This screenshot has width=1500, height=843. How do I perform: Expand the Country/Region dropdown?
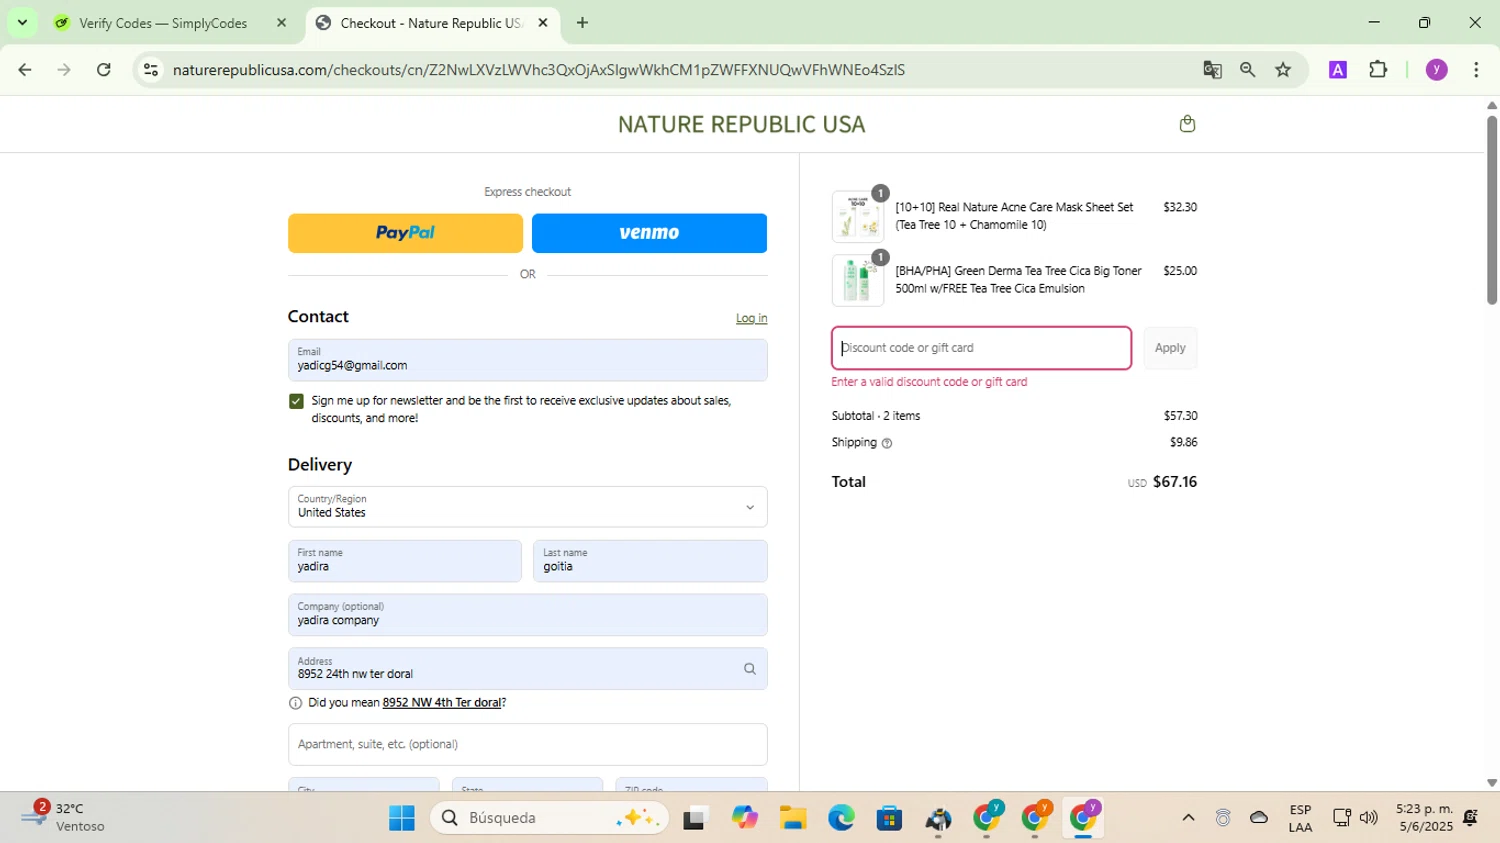pos(528,507)
